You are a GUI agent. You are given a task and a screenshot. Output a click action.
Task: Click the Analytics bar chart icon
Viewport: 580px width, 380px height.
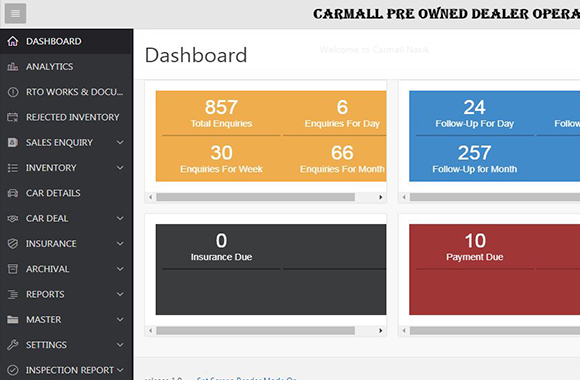[x=13, y=67]
